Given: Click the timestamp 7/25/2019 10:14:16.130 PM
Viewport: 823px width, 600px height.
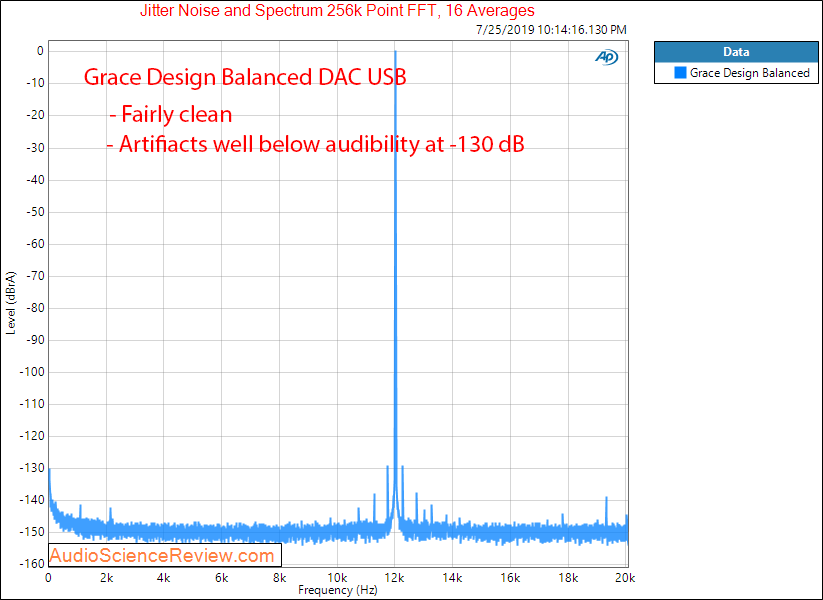Looking at the screenshot, I should click(551, 30).
